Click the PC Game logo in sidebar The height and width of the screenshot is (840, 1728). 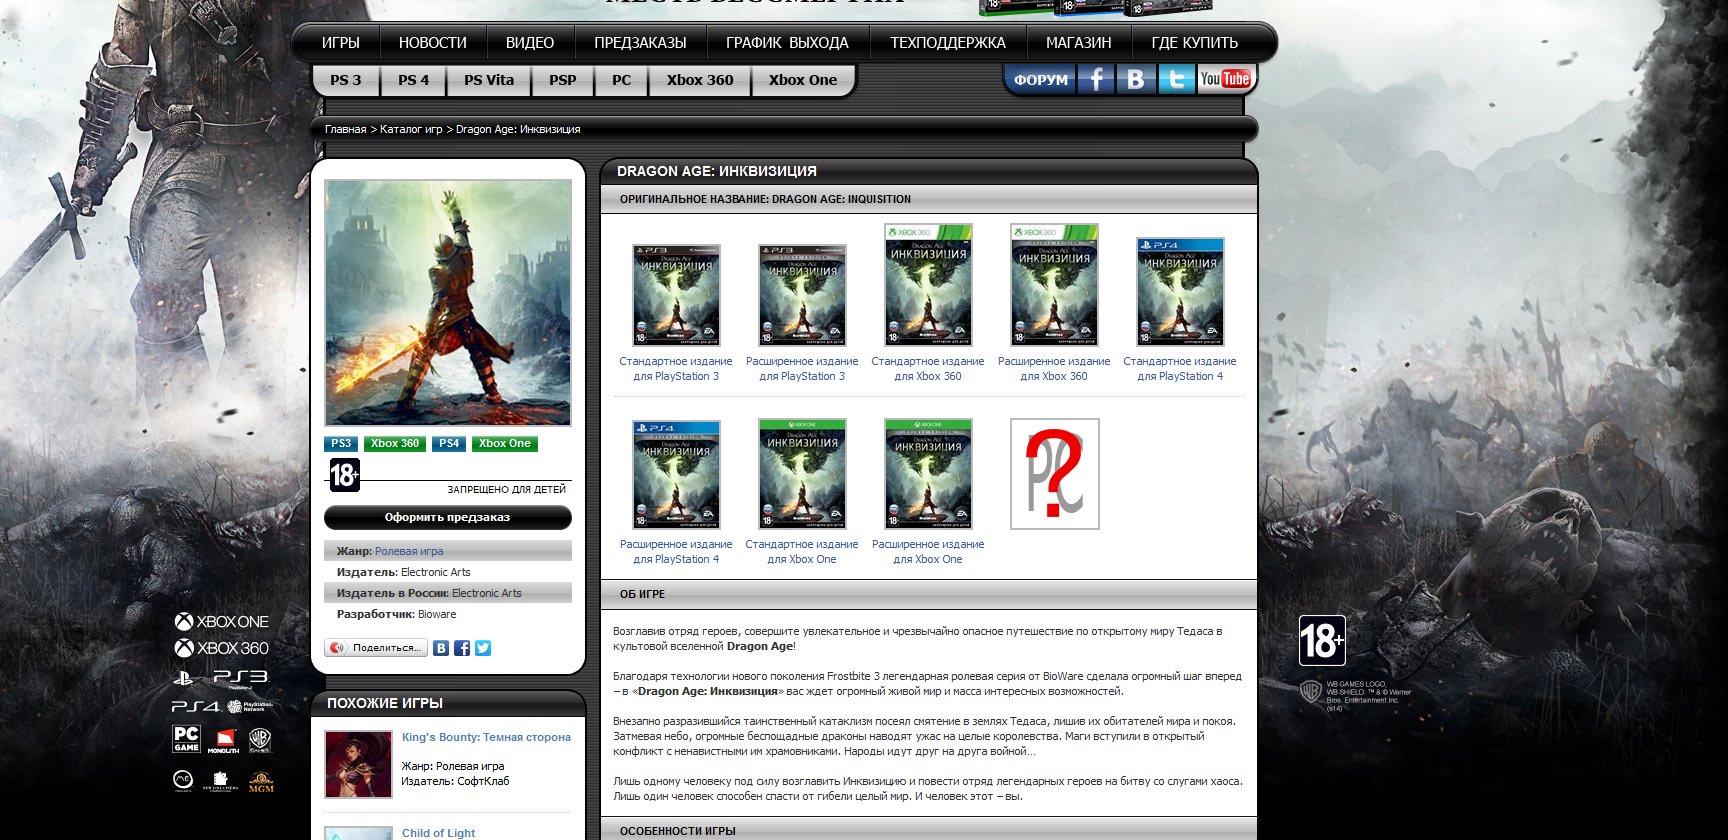click(186, 739)
